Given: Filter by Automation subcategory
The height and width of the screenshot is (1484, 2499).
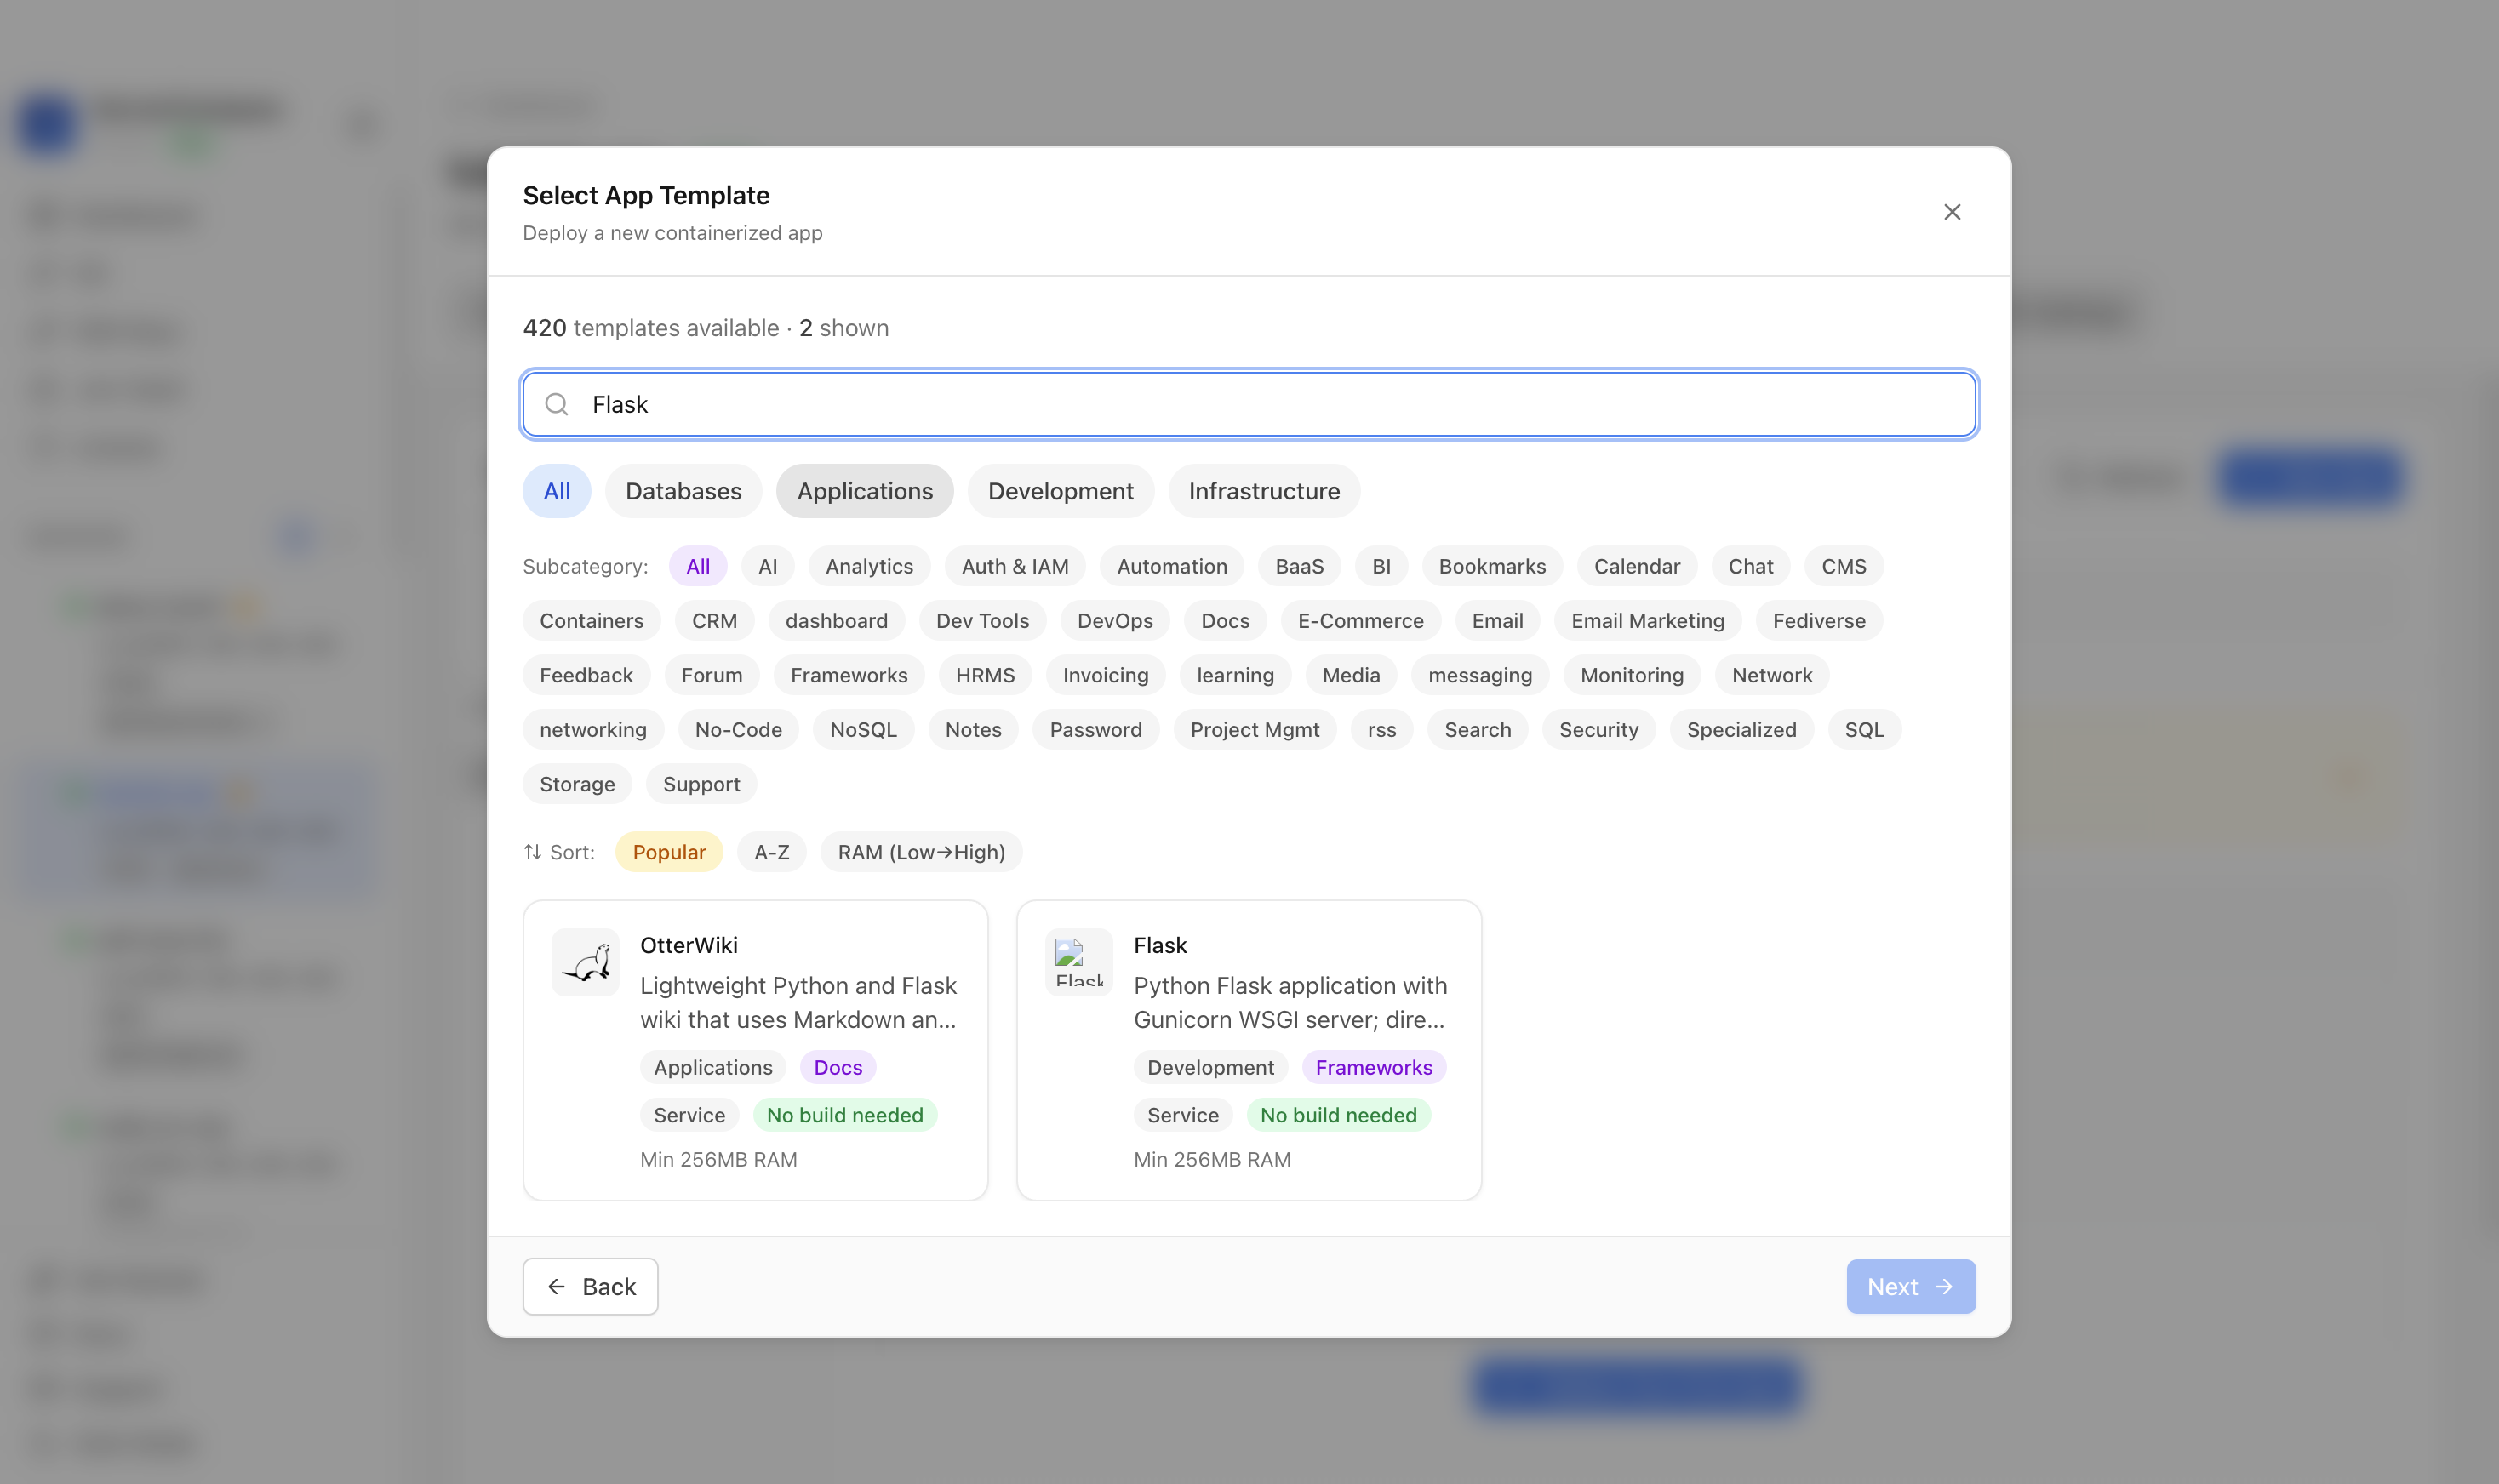Looking at the screenshot, I should pyautogui.click(x=1171, y=566).
